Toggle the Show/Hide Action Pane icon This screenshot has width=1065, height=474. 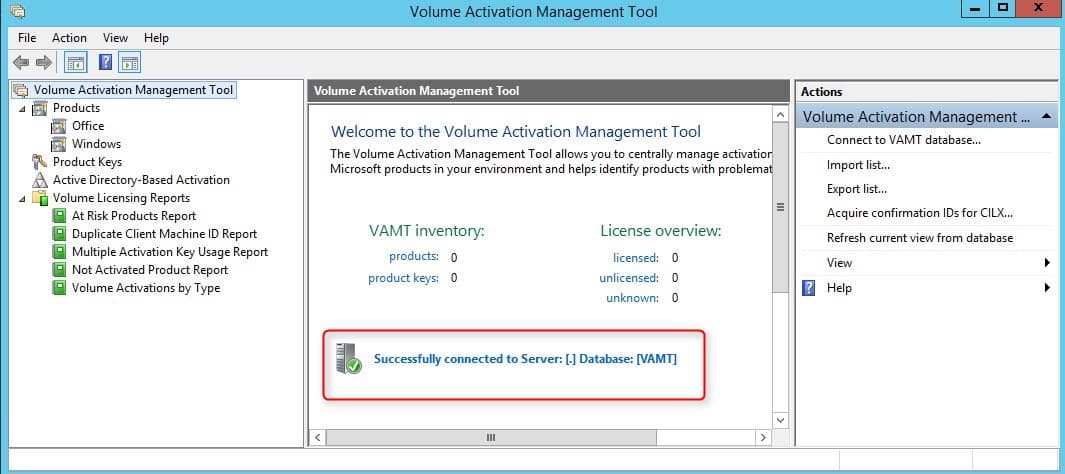coord(130,63)
